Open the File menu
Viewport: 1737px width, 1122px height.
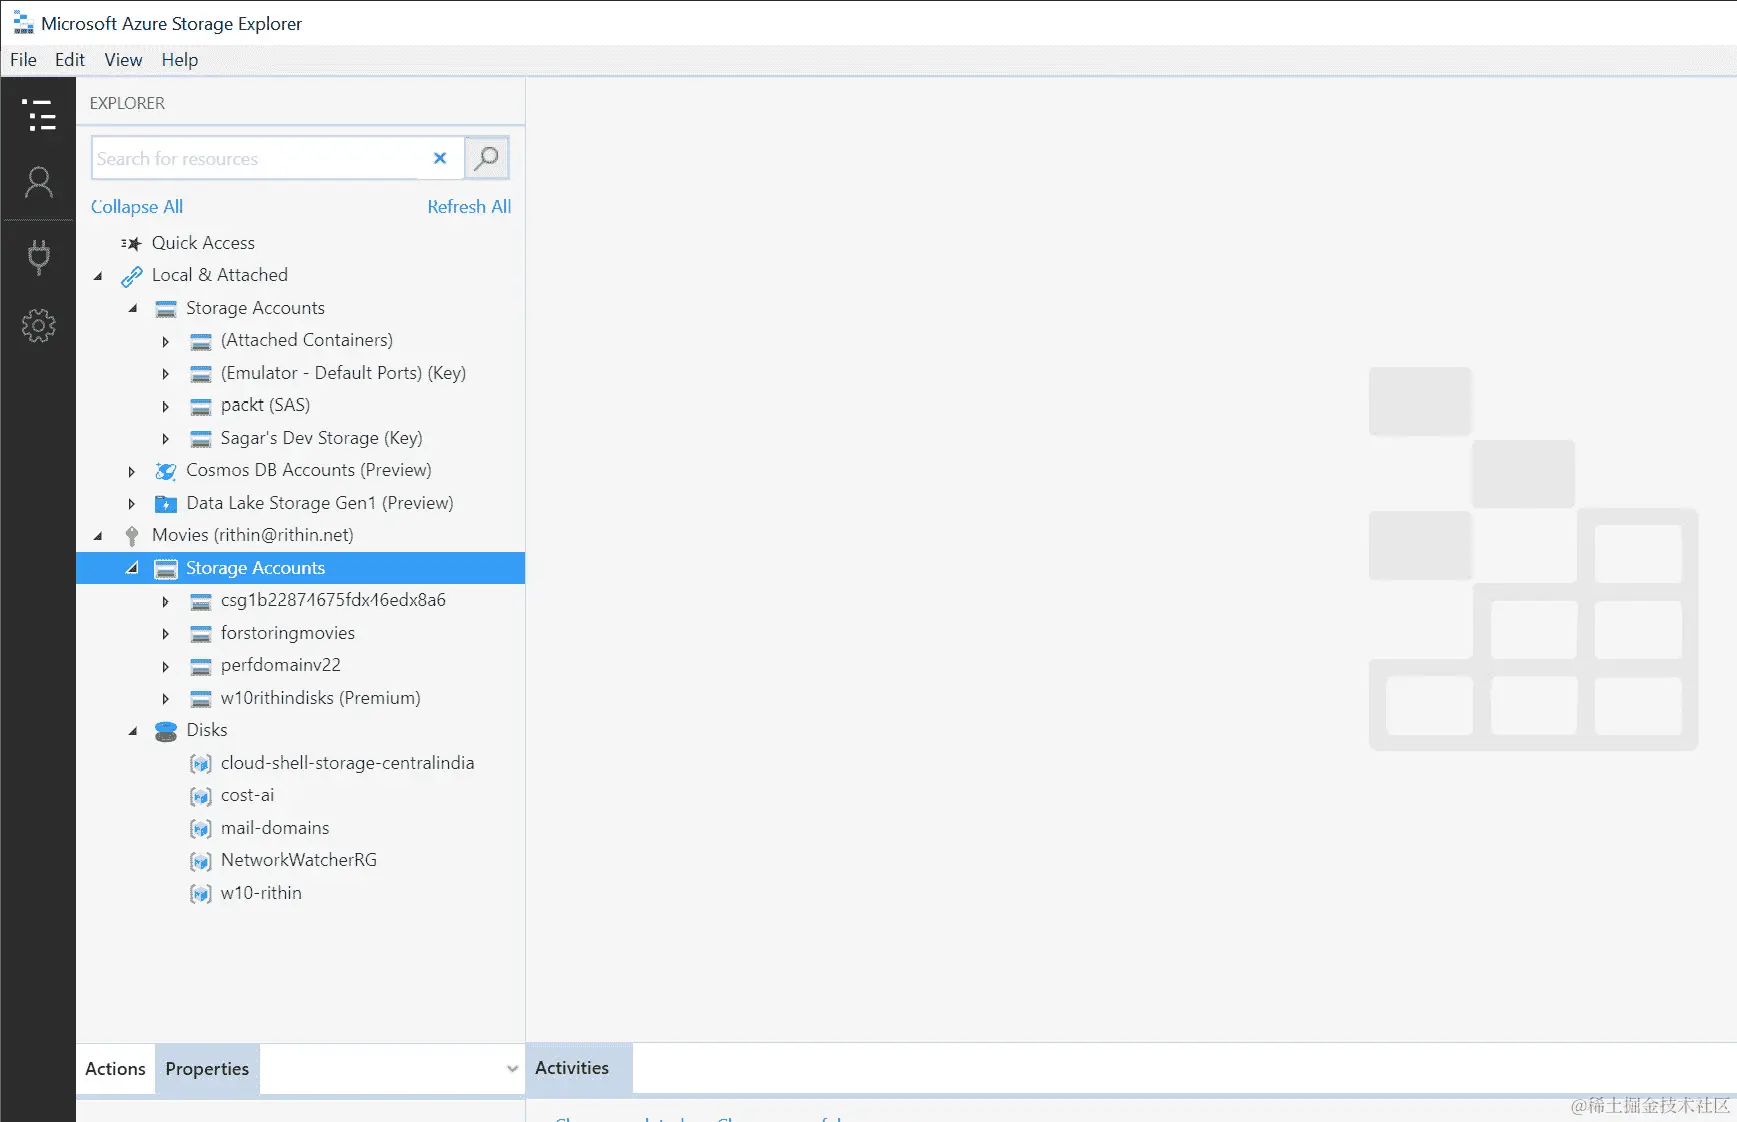[x=23, y=60]
